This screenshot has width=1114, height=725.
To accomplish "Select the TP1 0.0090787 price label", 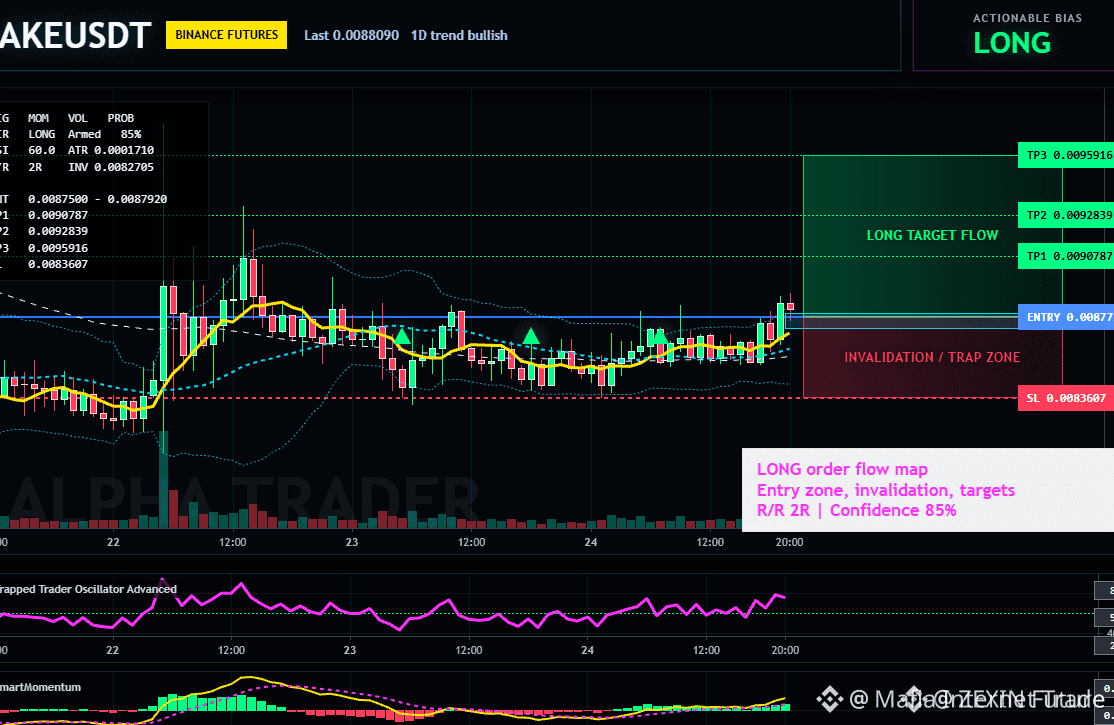I will pyautogui.click(x=1066, y=256).
